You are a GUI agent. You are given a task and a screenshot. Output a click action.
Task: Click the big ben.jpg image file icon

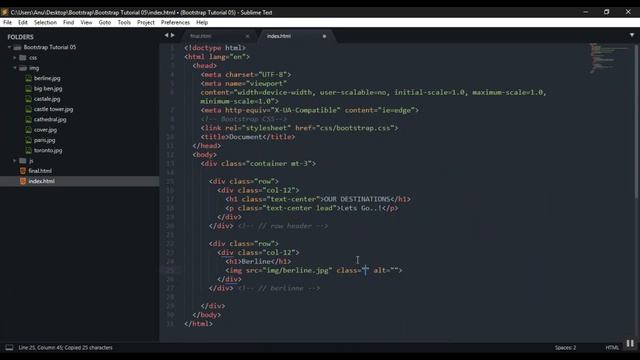tap(28, 89)
